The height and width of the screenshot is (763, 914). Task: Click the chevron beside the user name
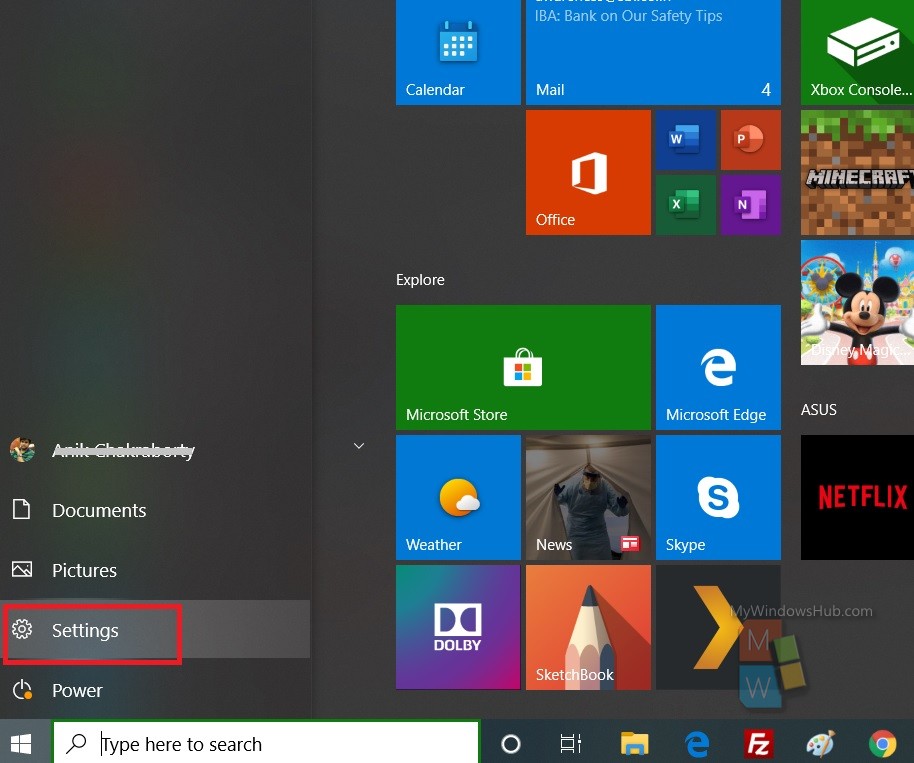(359, 446)
